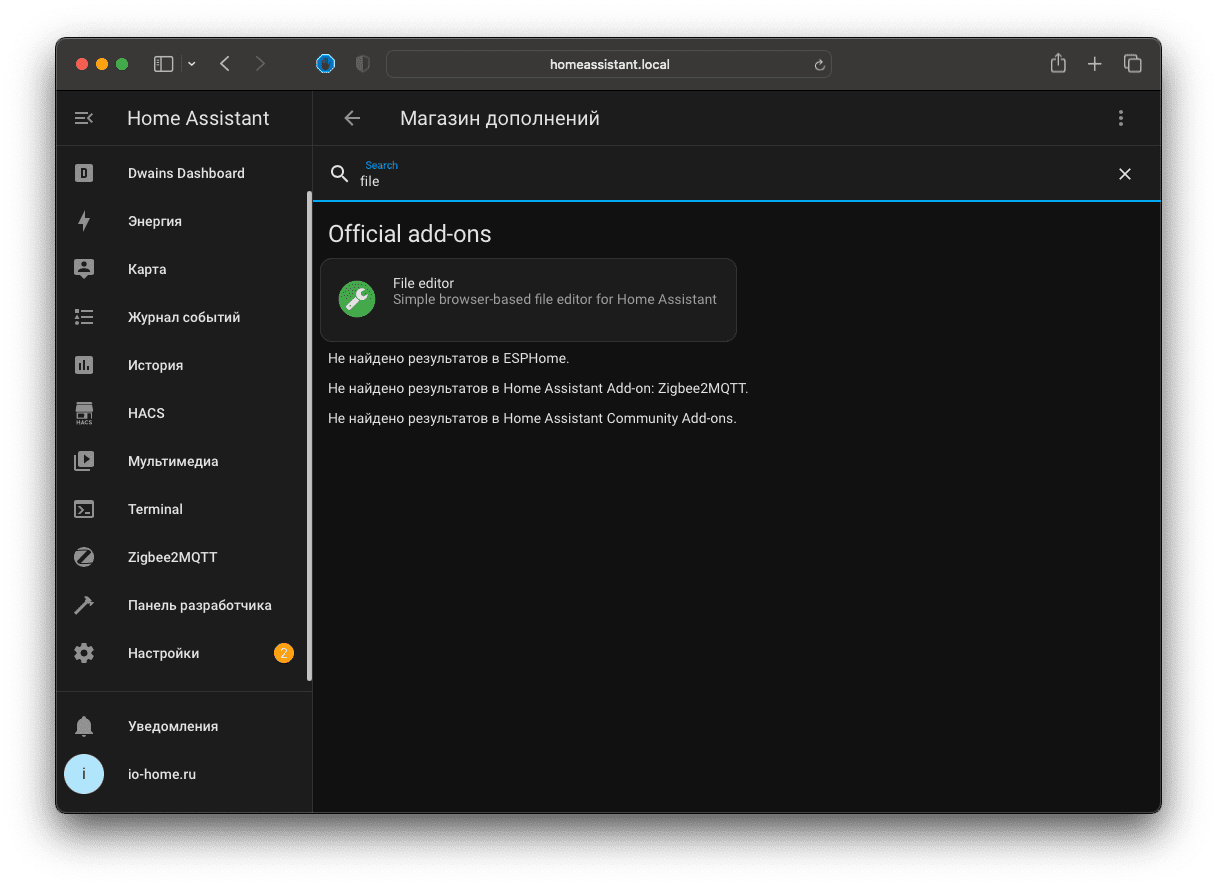Viewport: 1217px width, 887px height.
Task: Show the Карта map view
Action: 84,269
